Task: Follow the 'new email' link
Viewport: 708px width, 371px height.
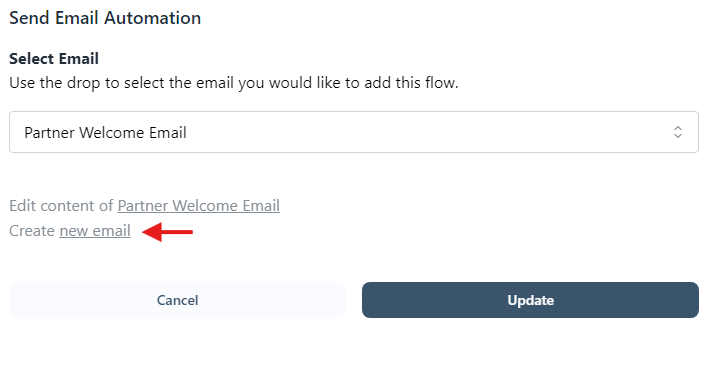Action: pos(95,231)
